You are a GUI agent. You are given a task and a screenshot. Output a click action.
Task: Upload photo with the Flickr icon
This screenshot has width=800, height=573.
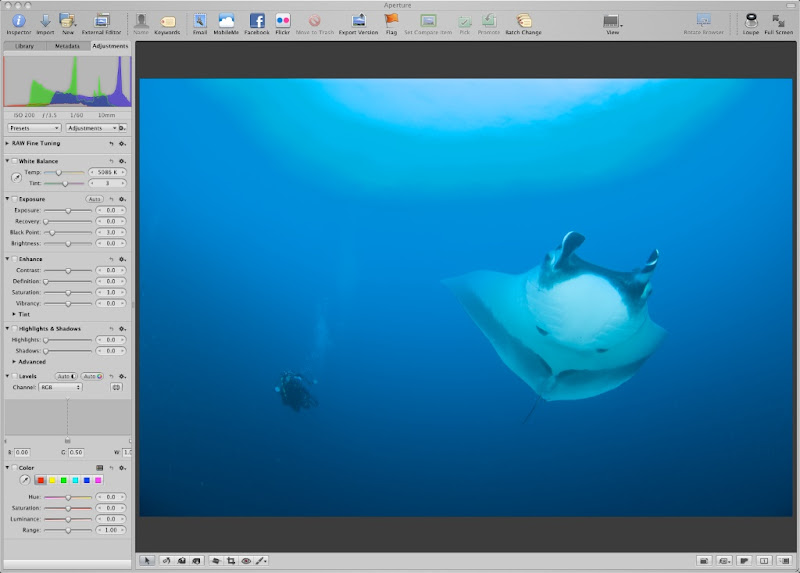(283, 21)
